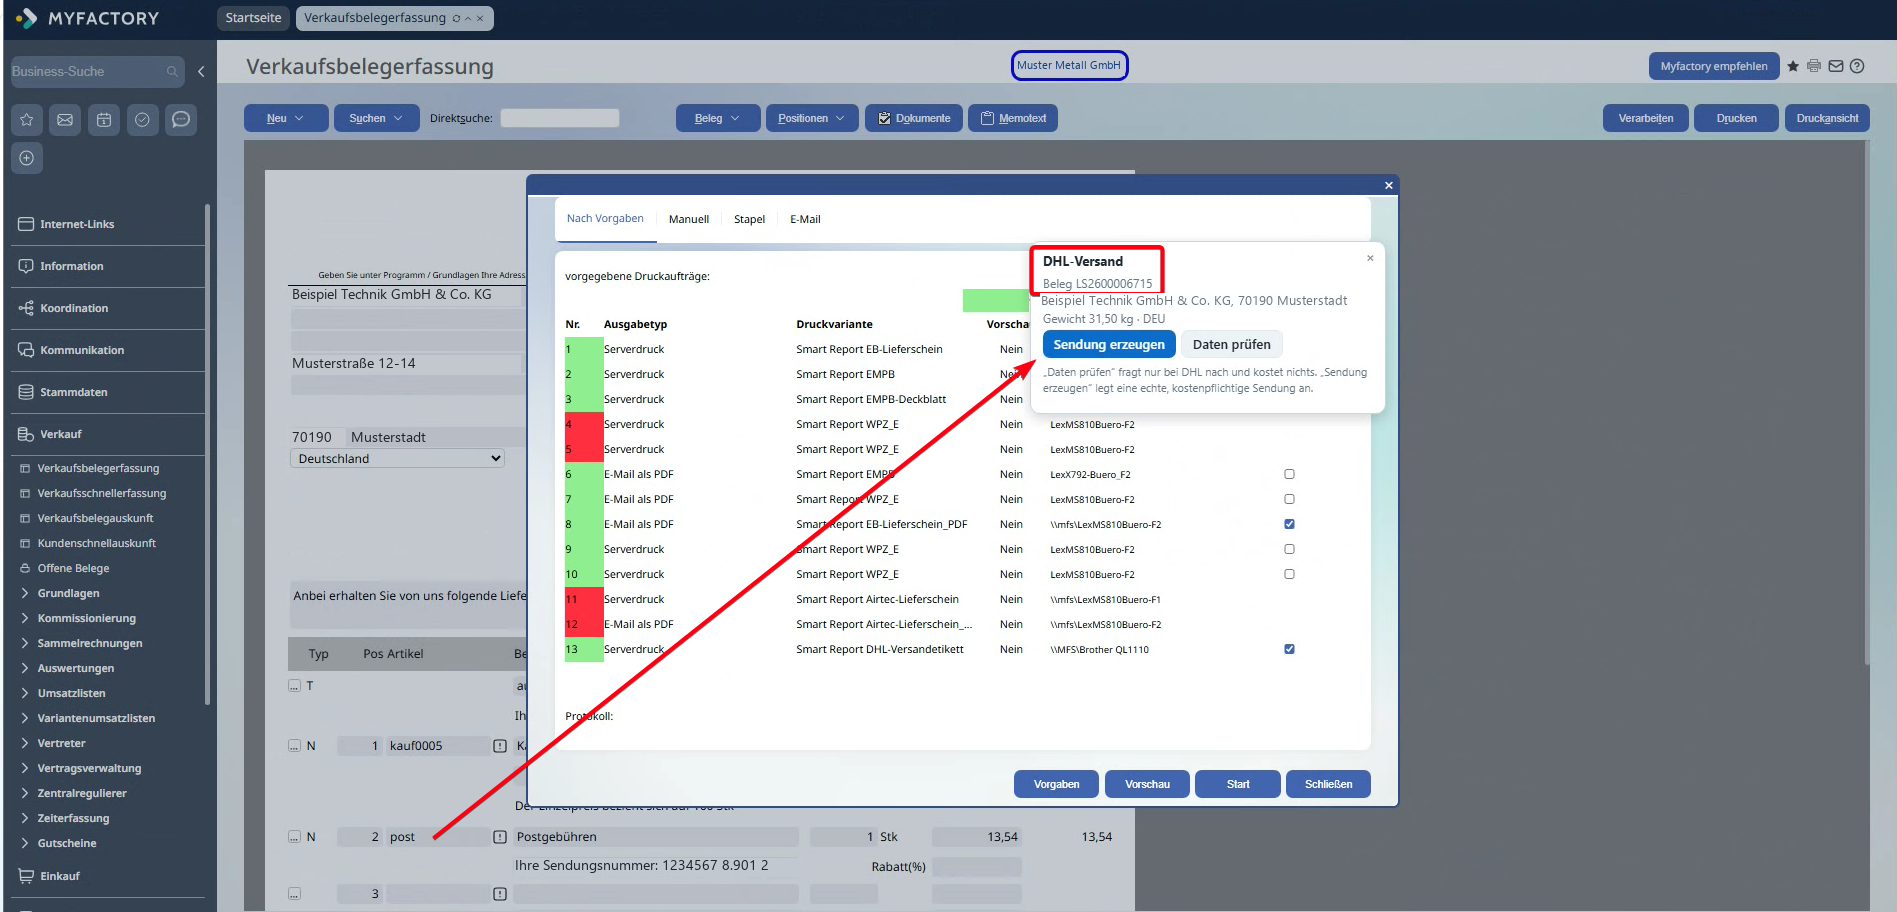Viewport: 1897px width, 912px height.
Task: Switch to the Nach Vorgaben tab
Action: [605, 219]
